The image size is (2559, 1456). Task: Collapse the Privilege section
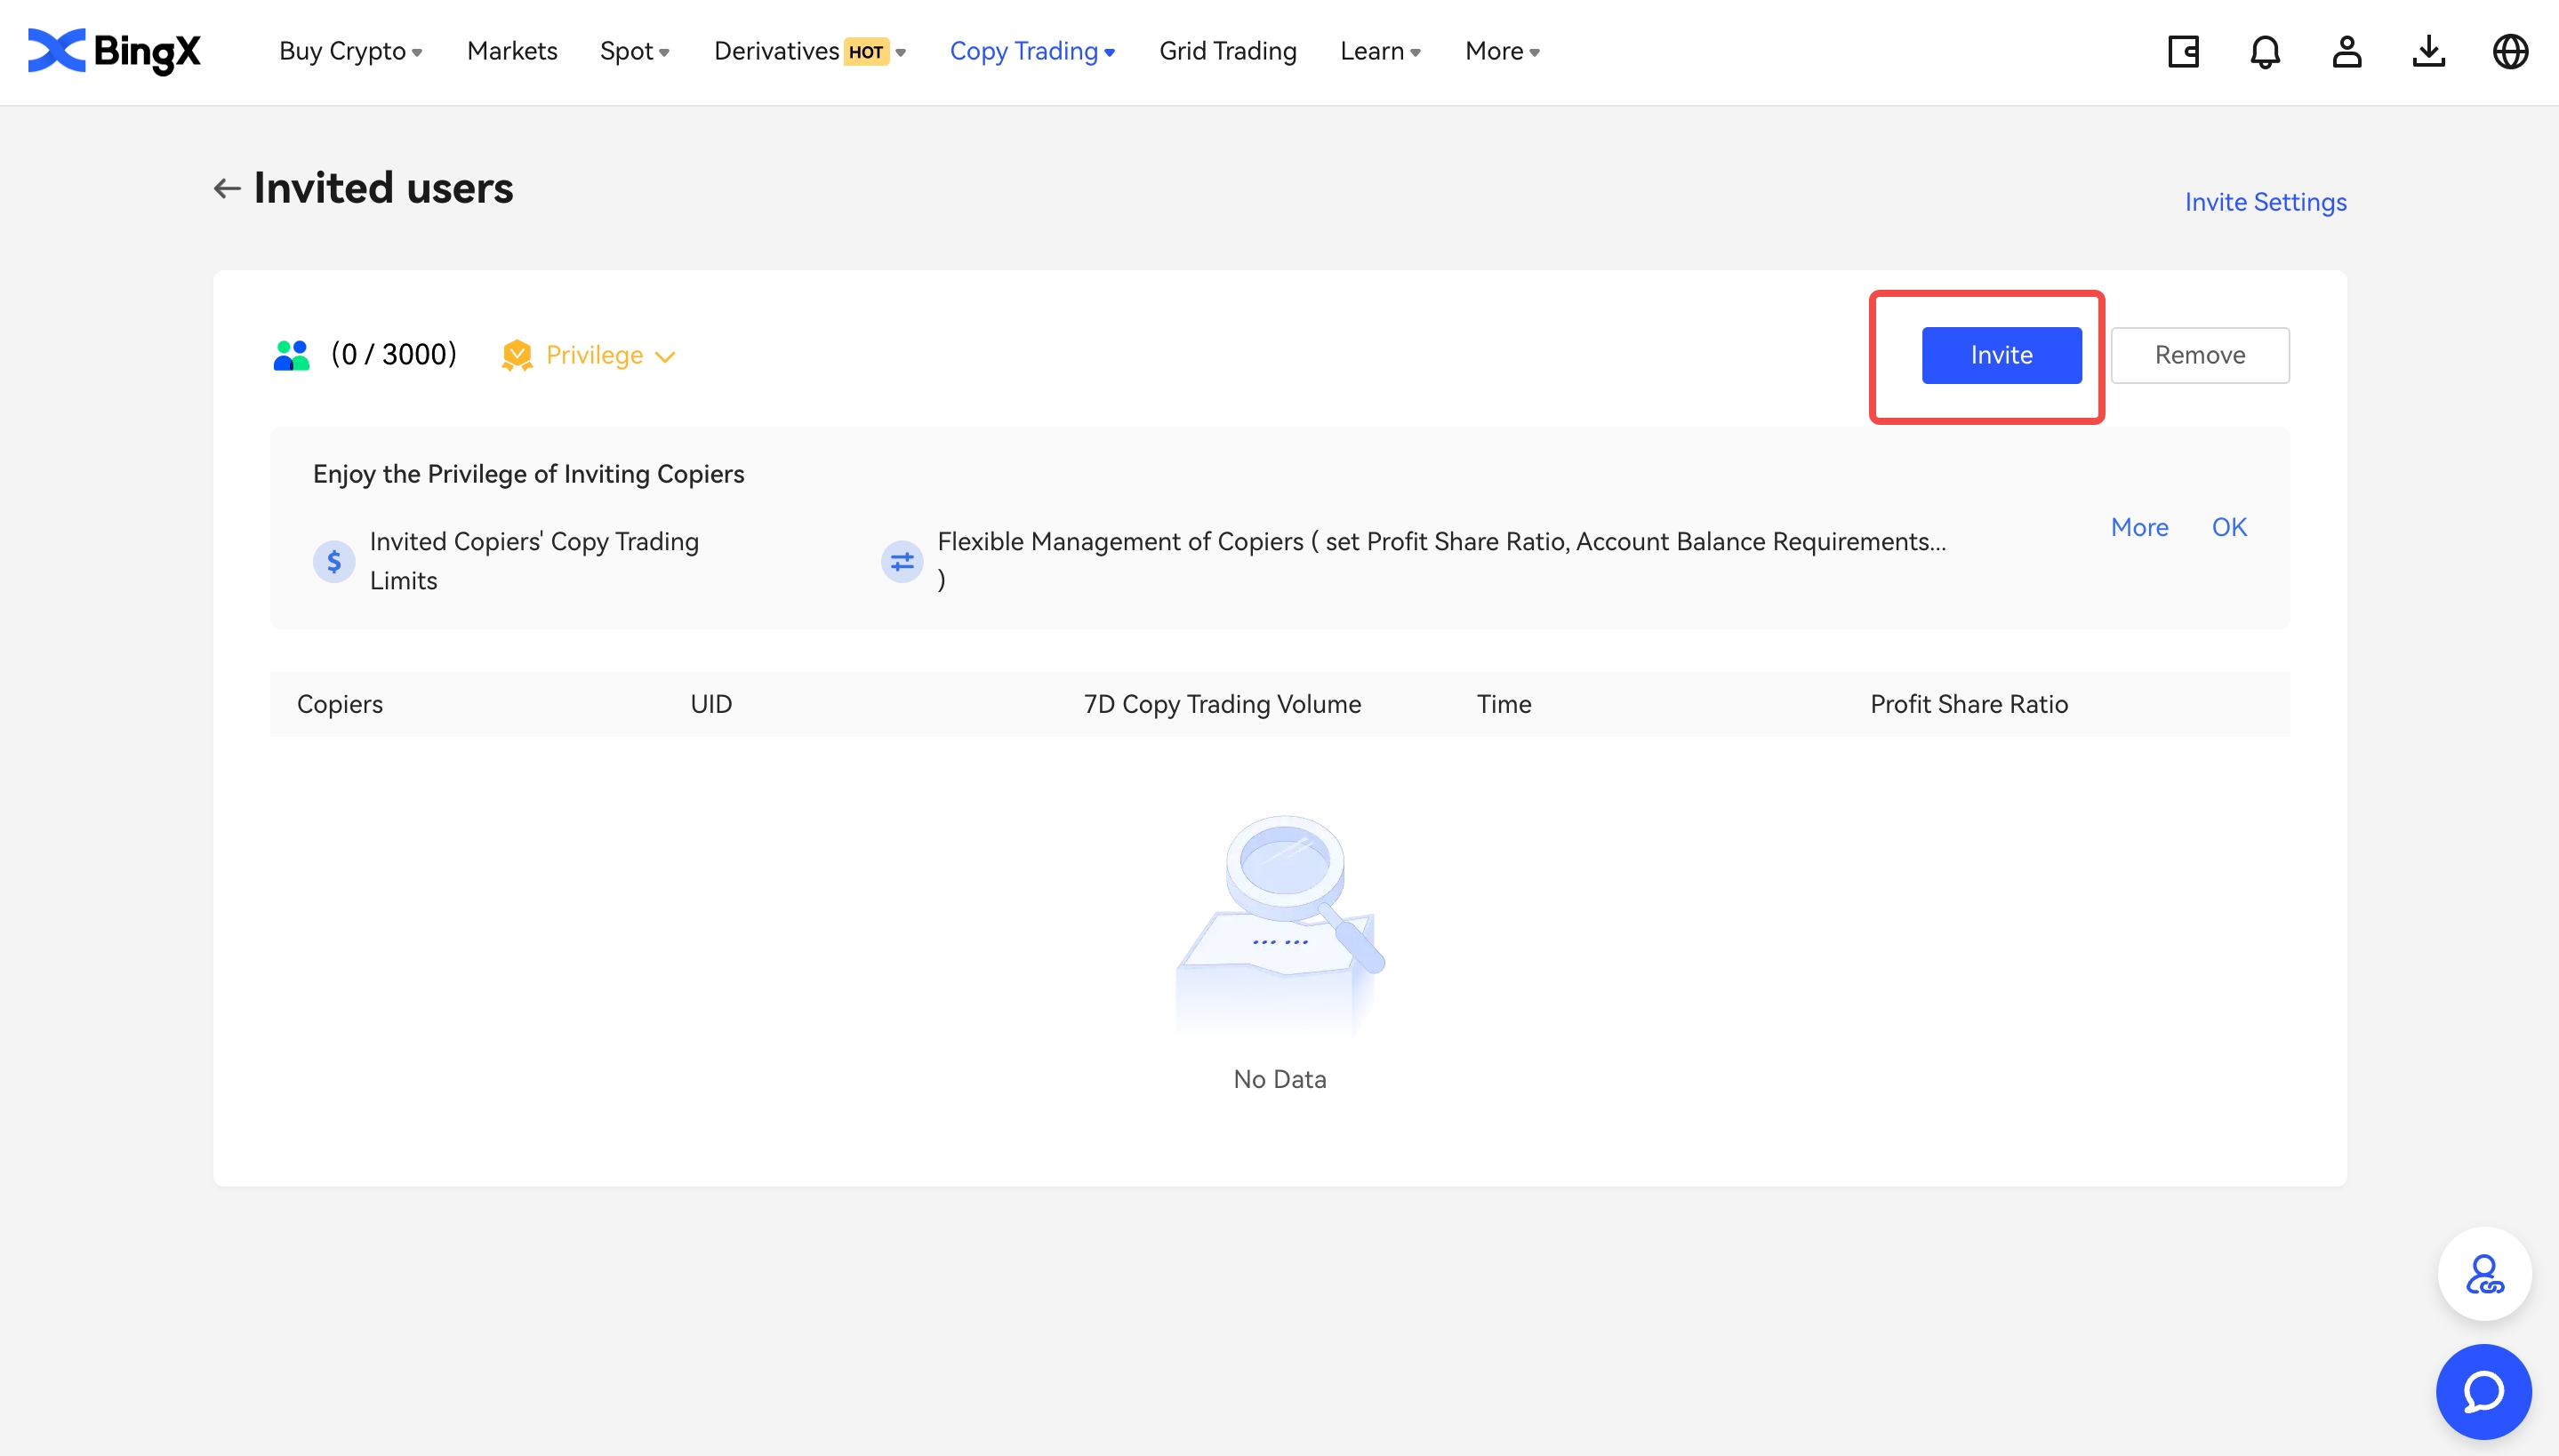[665, 356]
